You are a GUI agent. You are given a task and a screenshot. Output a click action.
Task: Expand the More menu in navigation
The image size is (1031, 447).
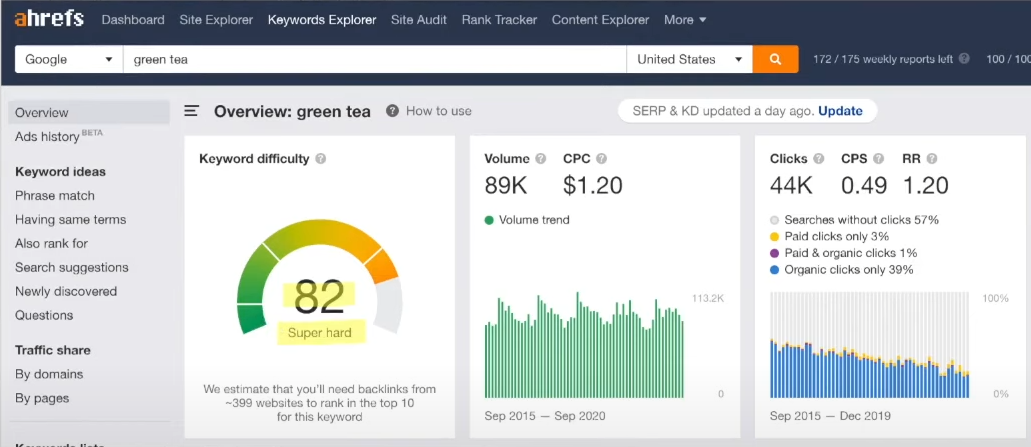(685, 19)
